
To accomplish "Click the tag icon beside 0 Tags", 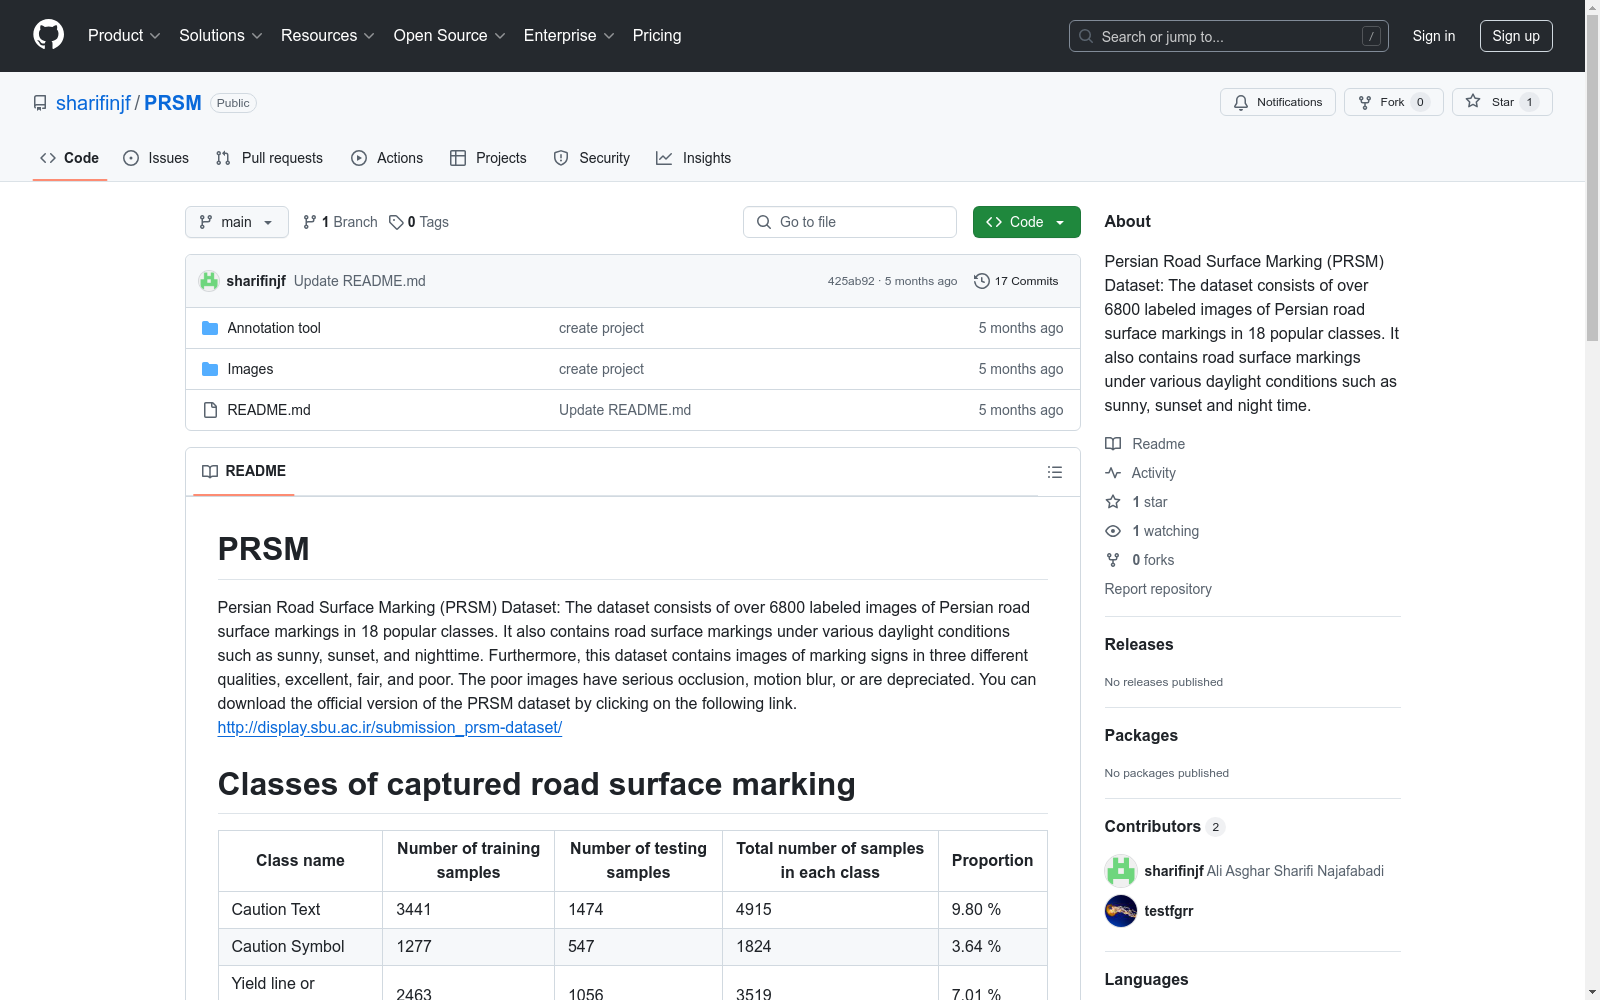I will [x=396, y=222].
